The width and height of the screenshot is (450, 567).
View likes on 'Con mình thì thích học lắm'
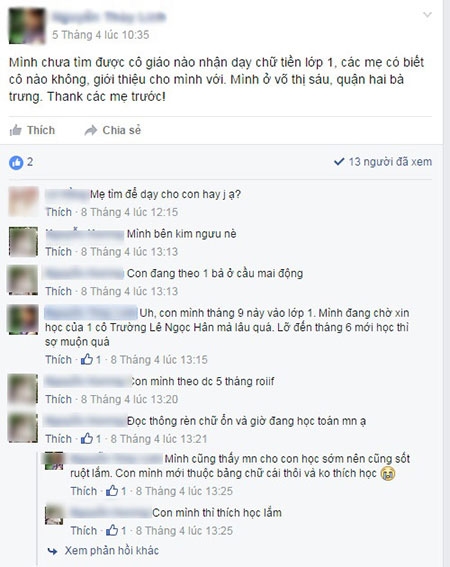[x=116, y=530]
